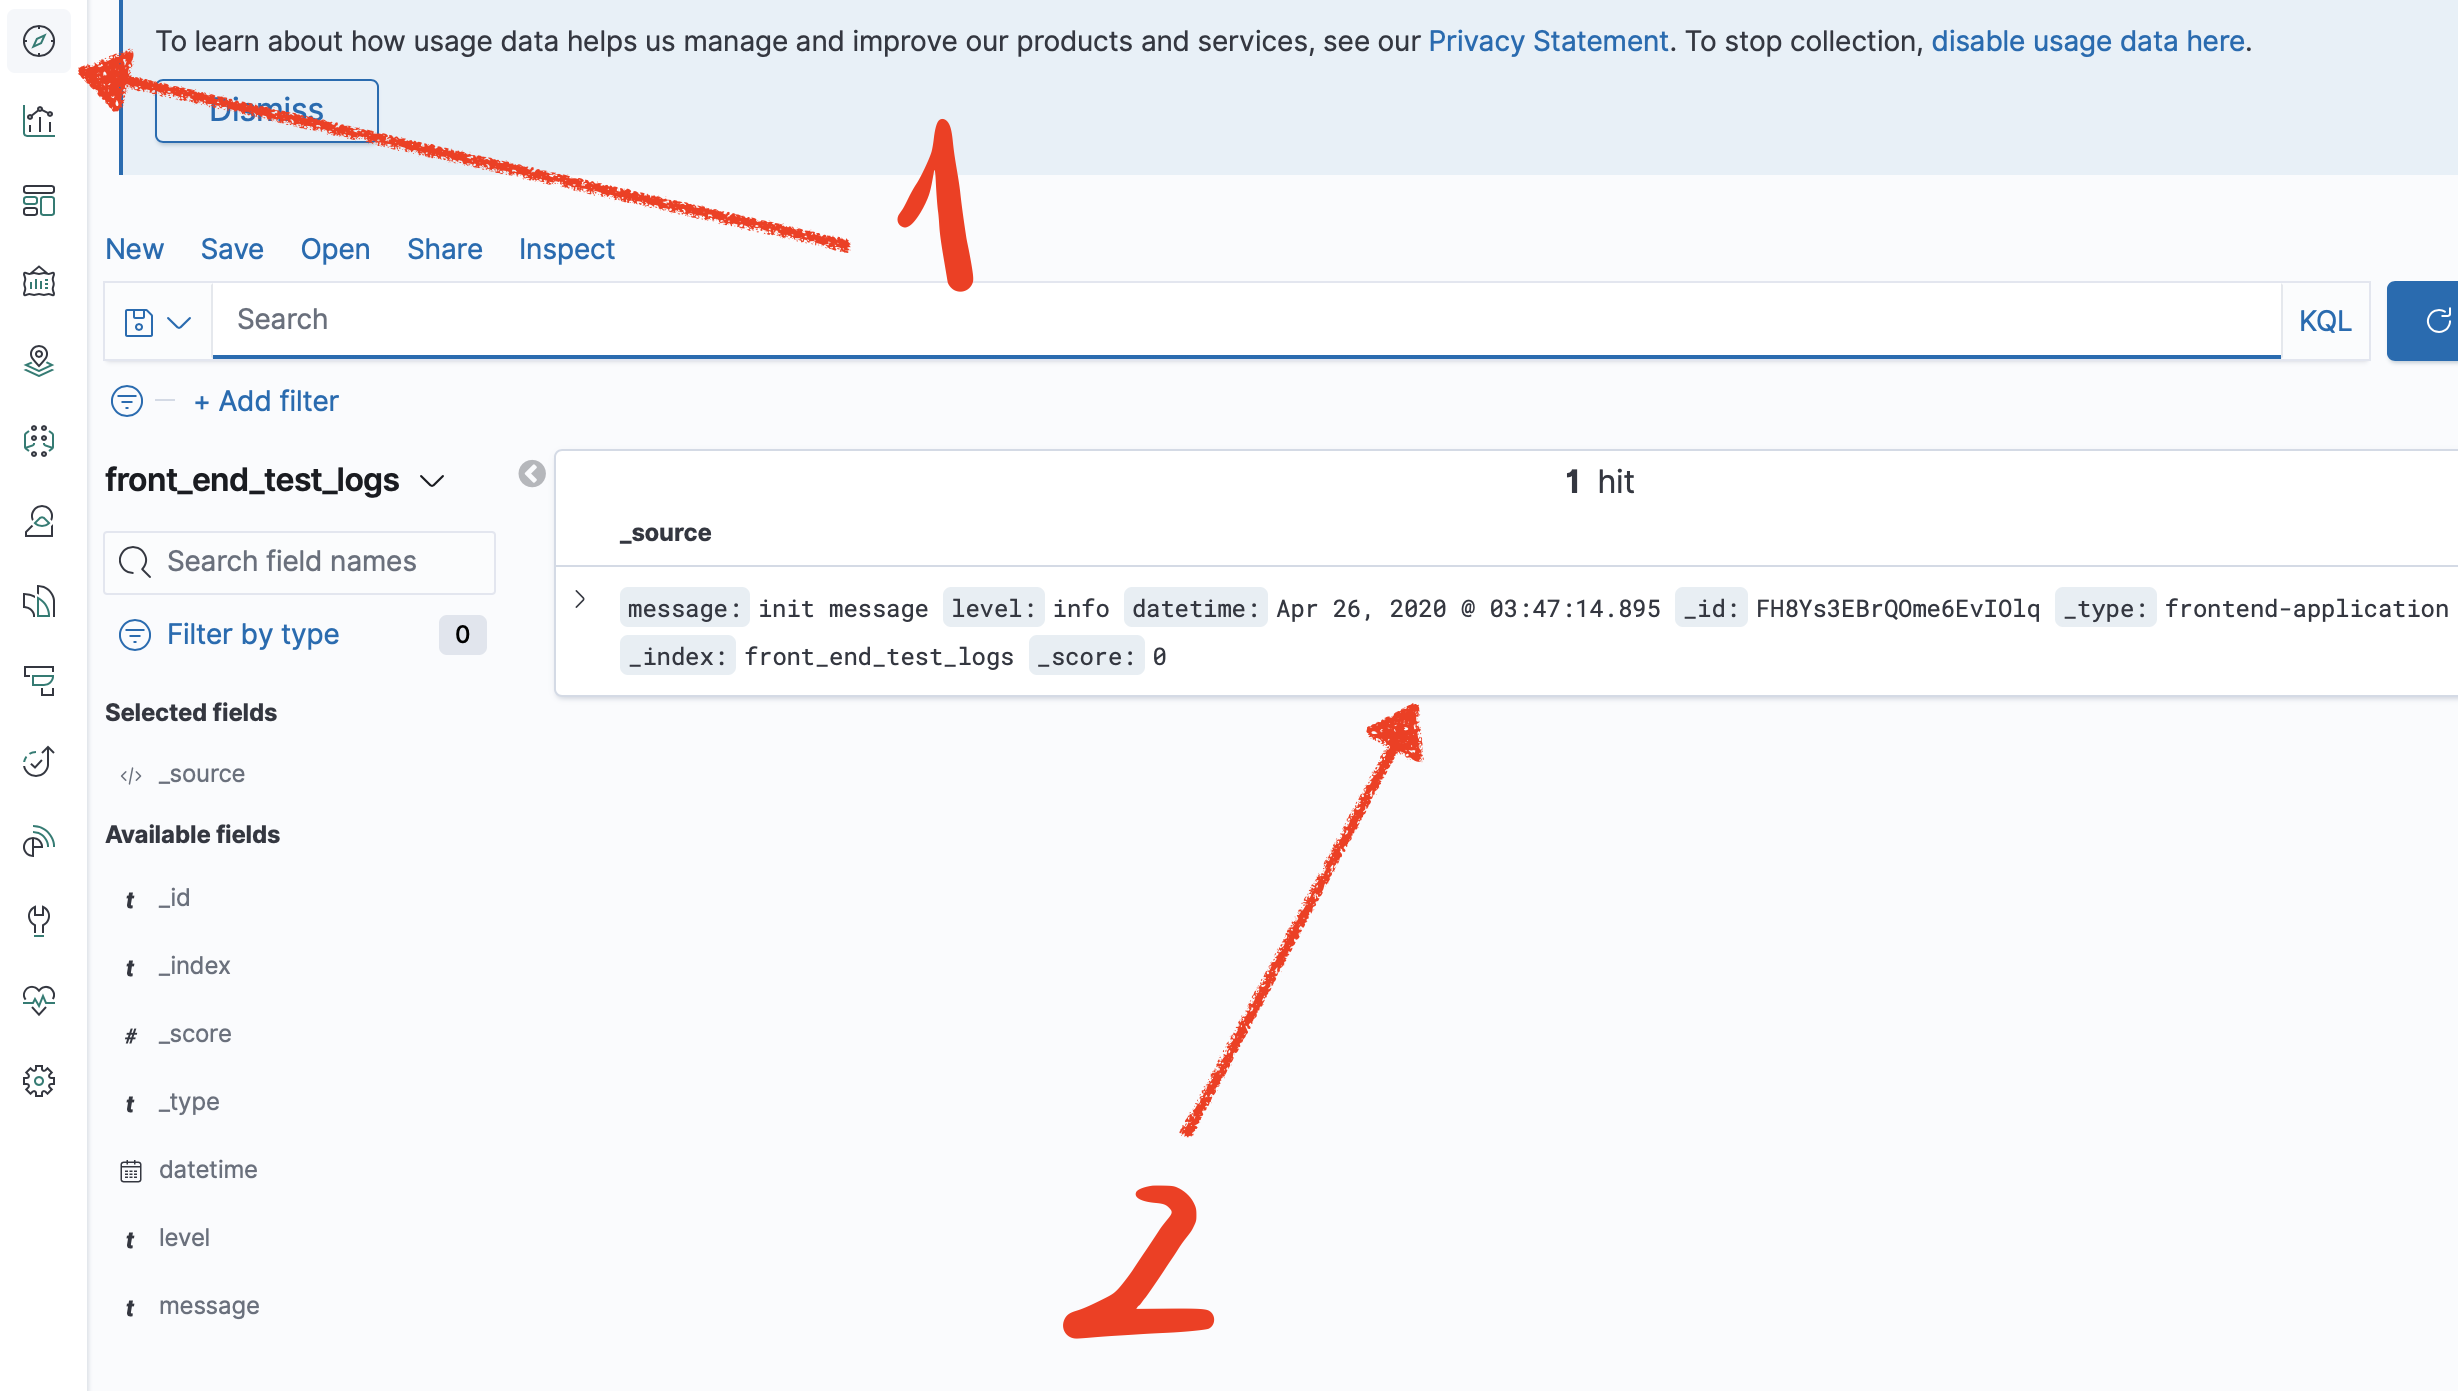Expand the log document row details
Screen dimensions: 2458x1391
click(x=580, y=599)
